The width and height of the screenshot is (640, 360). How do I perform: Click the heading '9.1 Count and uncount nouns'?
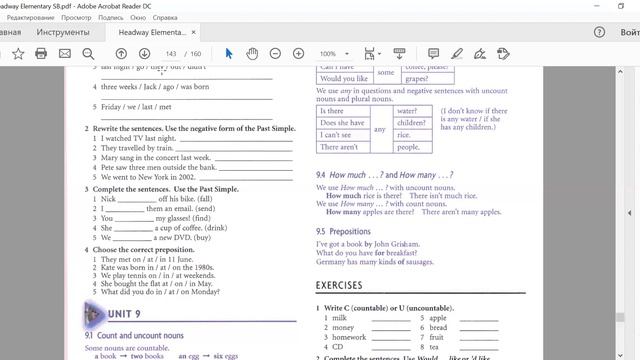pos(134,336)
